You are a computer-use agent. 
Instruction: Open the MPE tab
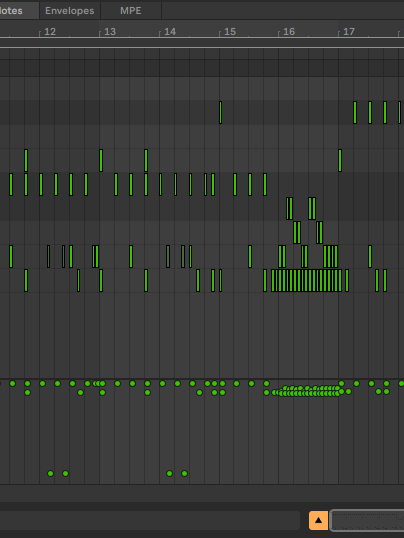tap(130, 11)
